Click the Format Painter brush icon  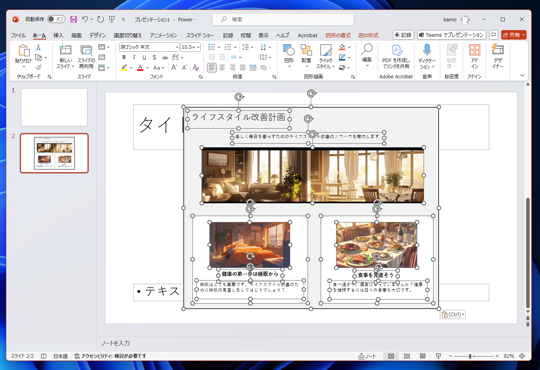[x=39, y=67]
